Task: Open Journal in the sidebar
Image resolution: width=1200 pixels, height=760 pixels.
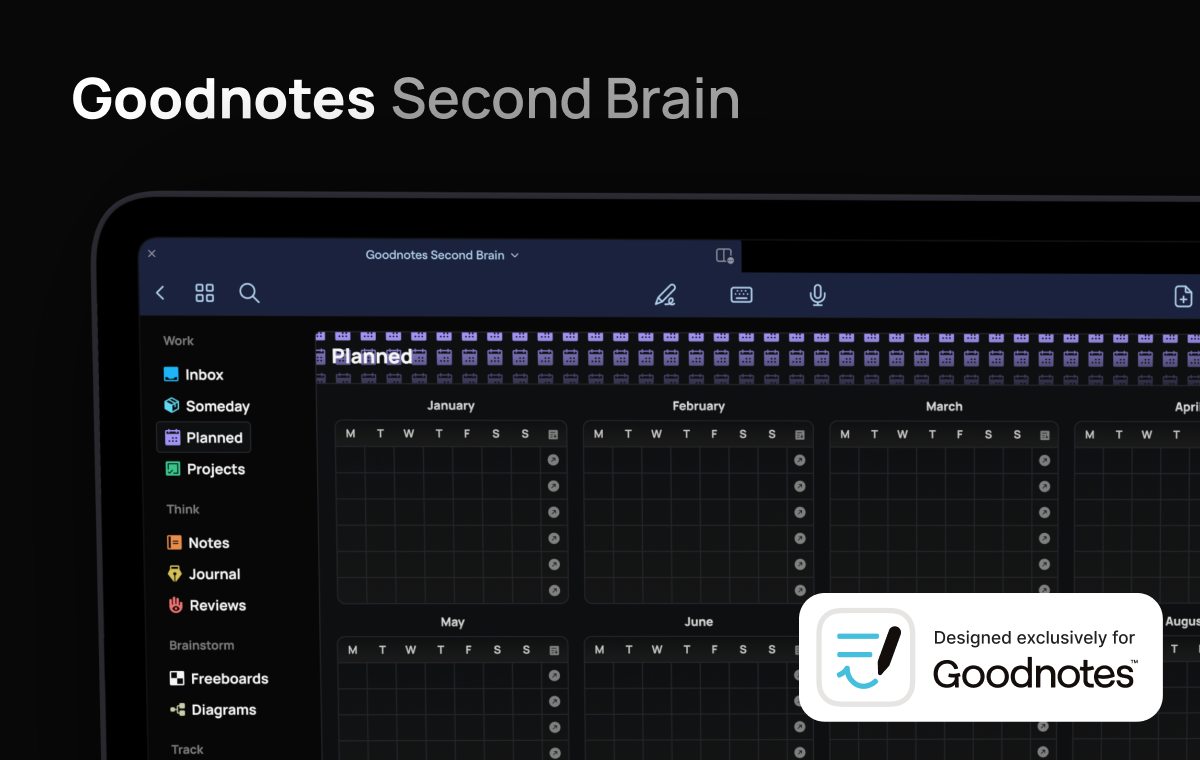Action: (x=203, y=574)
